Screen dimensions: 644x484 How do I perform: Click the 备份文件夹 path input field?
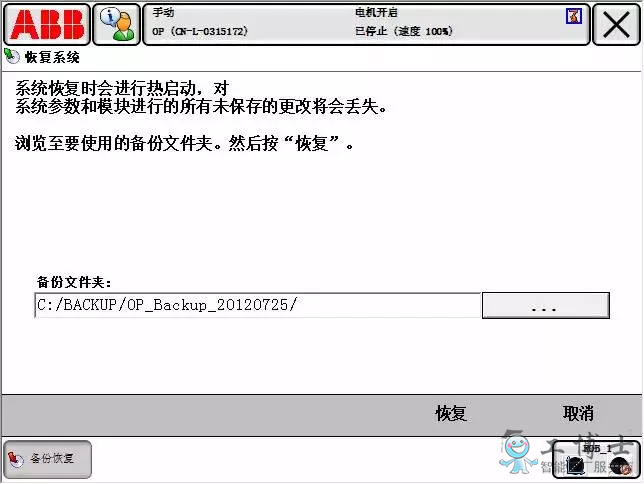point(258,305)
